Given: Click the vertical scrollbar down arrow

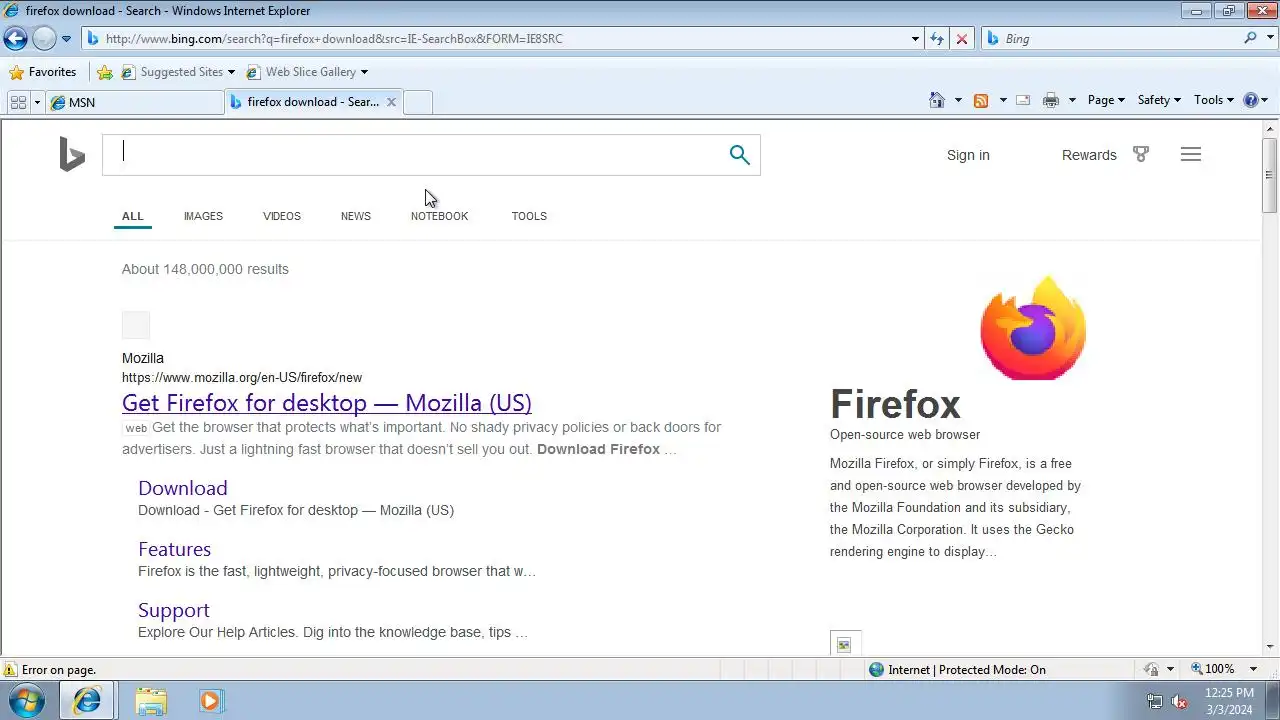Looking at the screenshot, I should [x=1270, y=647].
